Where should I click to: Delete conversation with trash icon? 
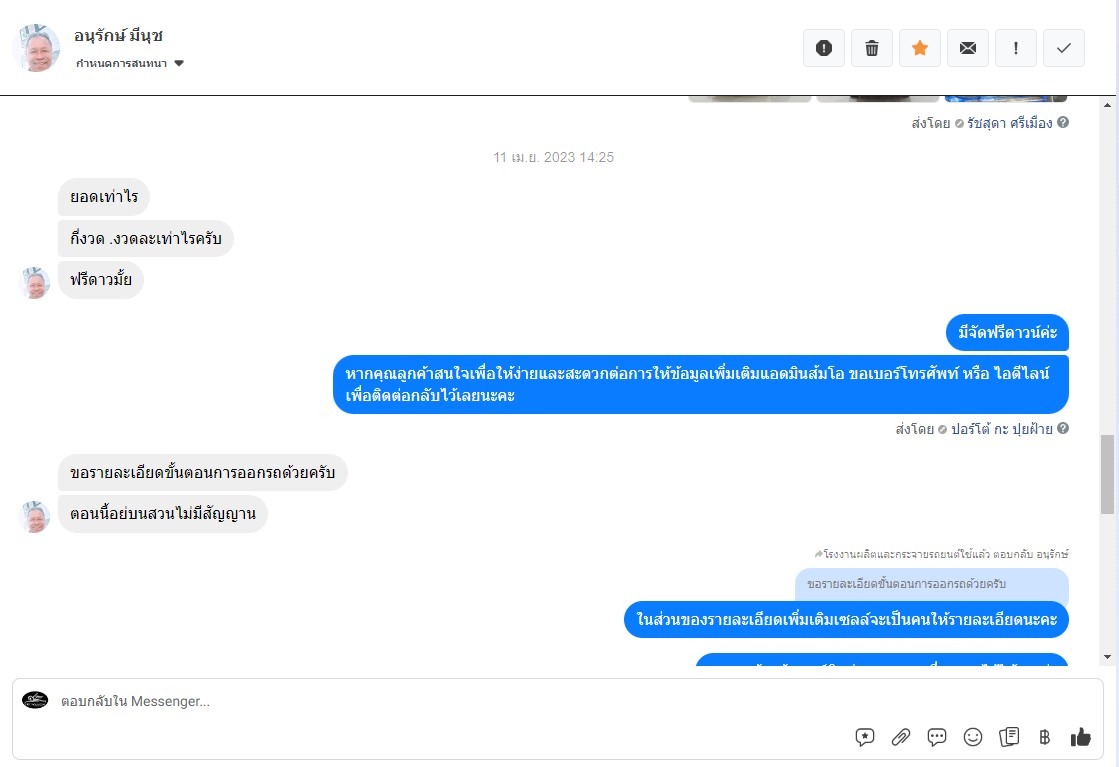pos(871,48)
